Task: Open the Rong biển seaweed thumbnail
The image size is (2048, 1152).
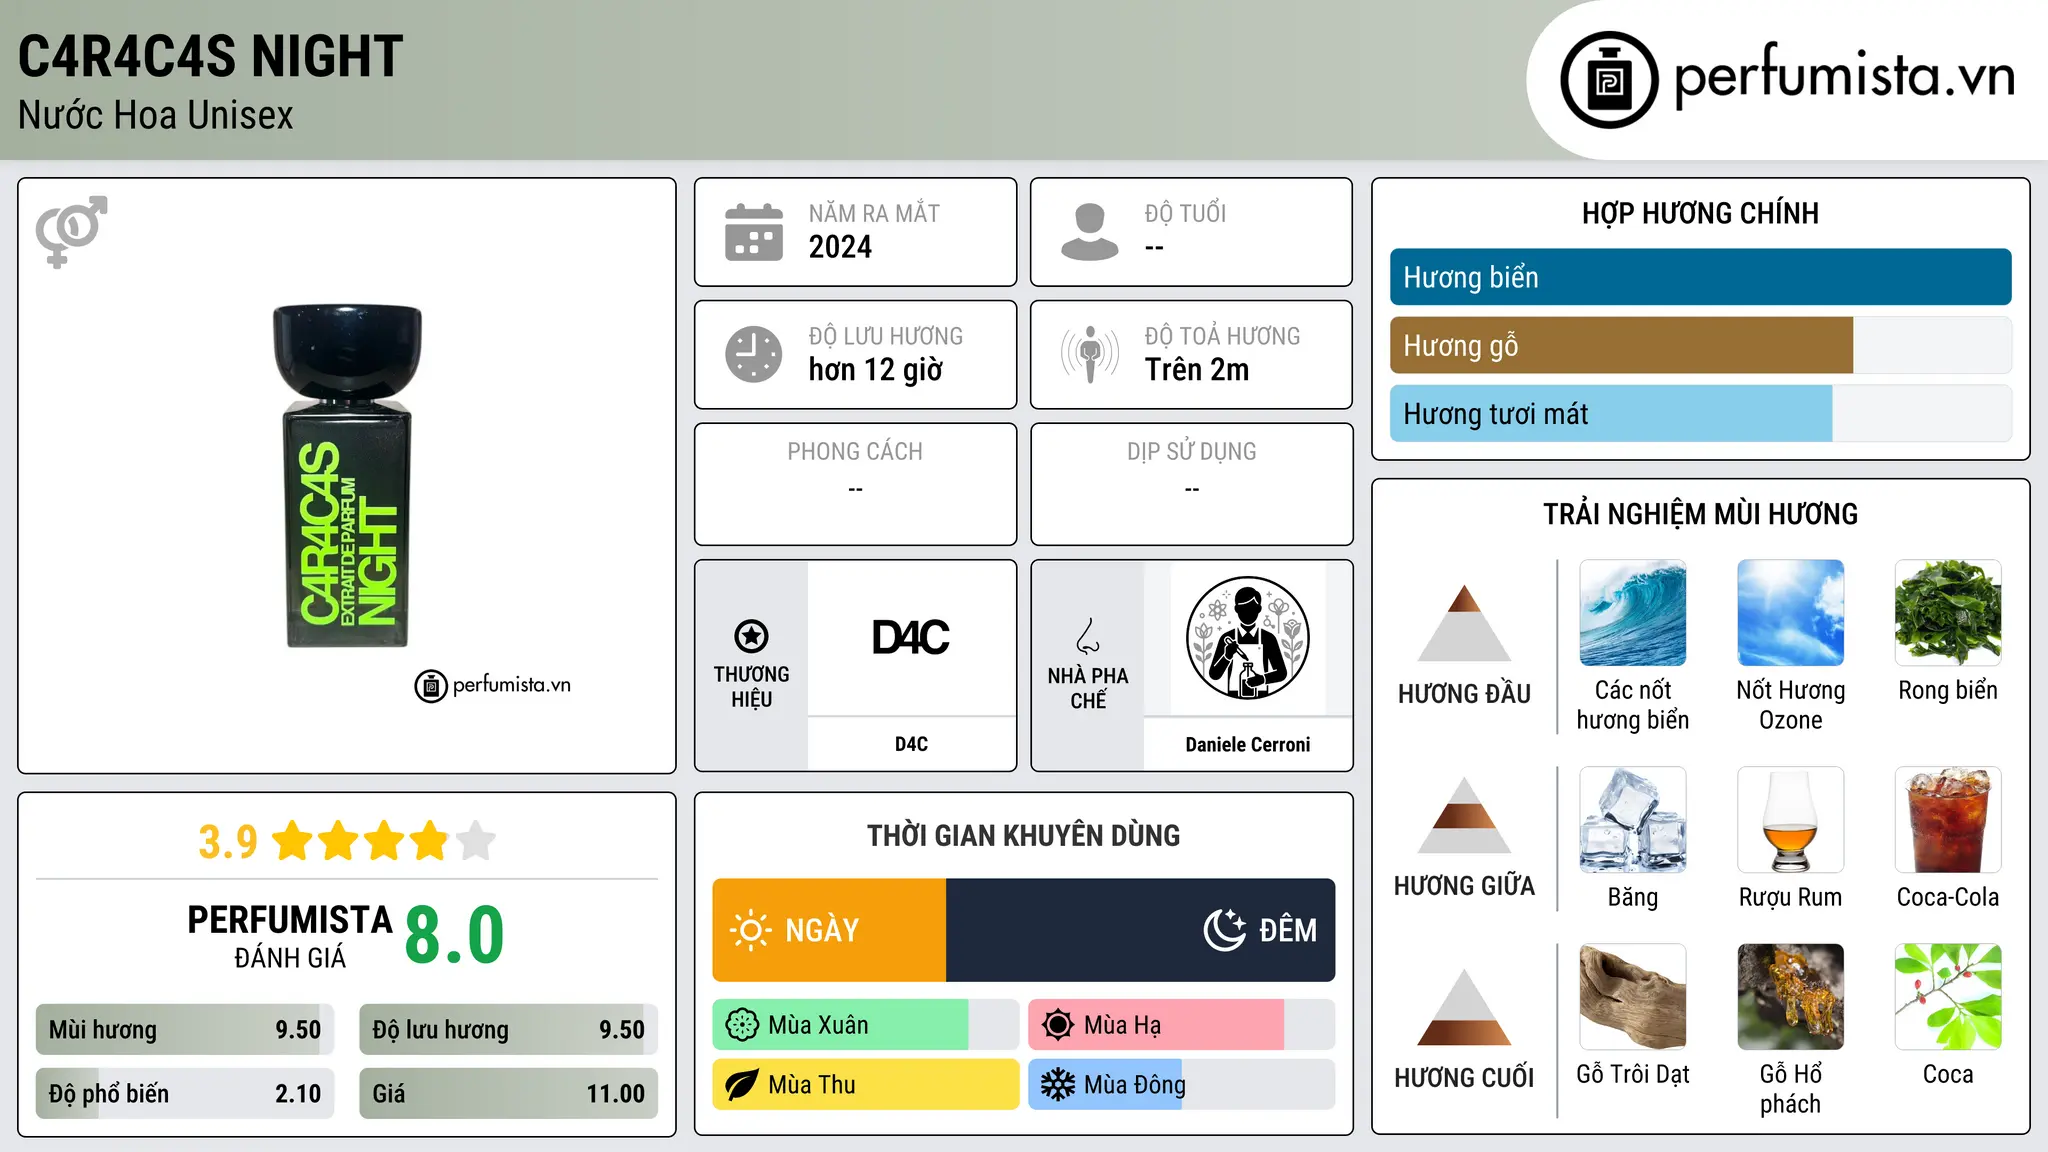Action: 1948,613
